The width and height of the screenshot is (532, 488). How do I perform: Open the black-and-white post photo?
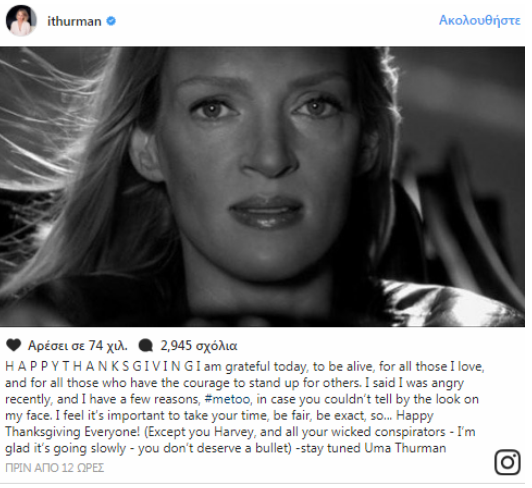[x=262, y=187]
